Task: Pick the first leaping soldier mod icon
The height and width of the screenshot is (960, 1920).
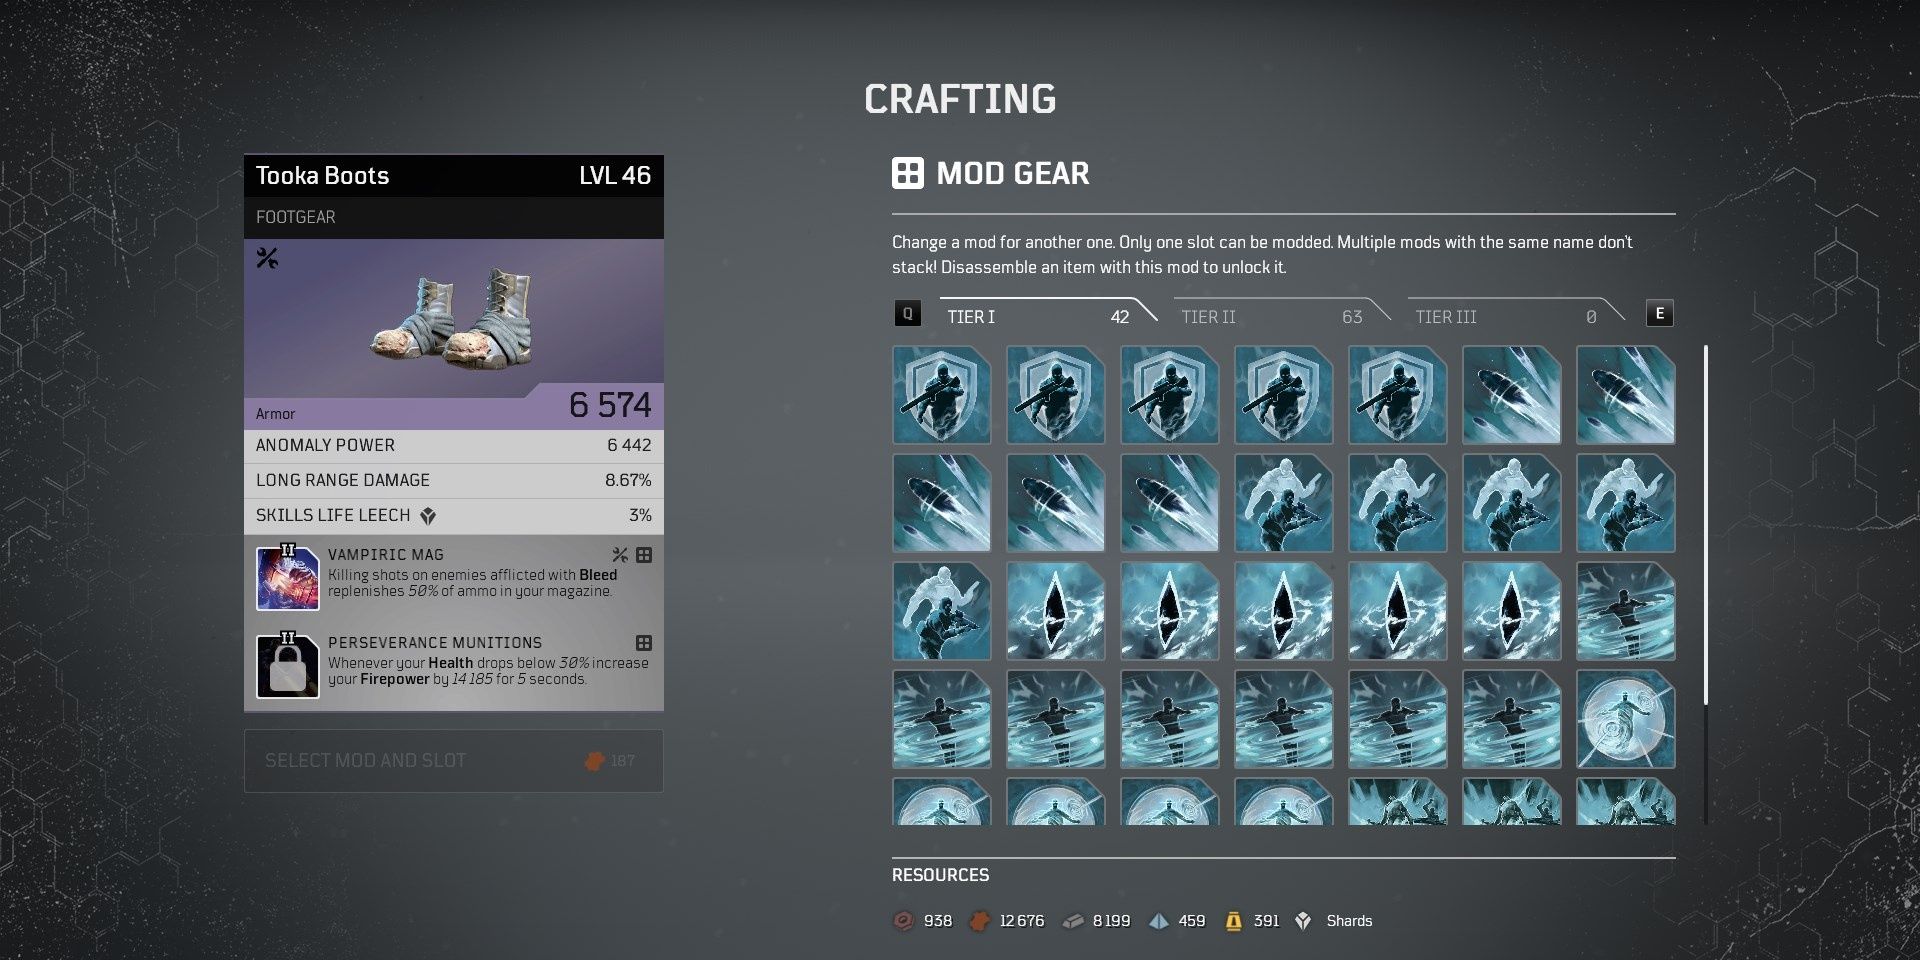Action: [1283, 503]
